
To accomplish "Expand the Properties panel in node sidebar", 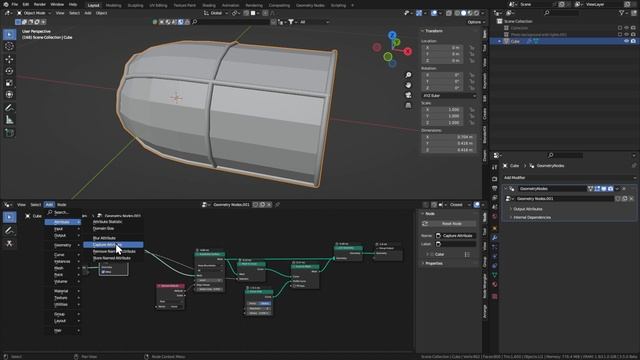I will 433,263.
